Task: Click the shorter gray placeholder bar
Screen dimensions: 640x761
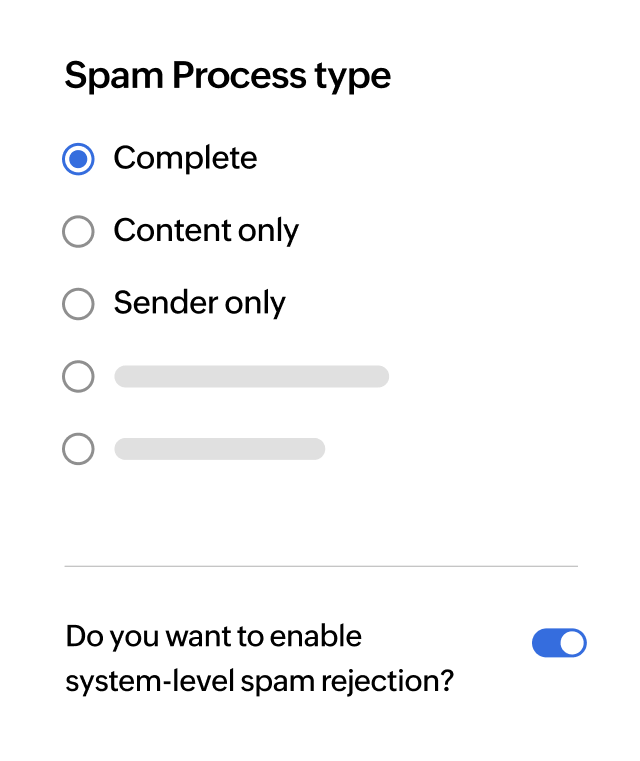Action: tap(219, 449)
